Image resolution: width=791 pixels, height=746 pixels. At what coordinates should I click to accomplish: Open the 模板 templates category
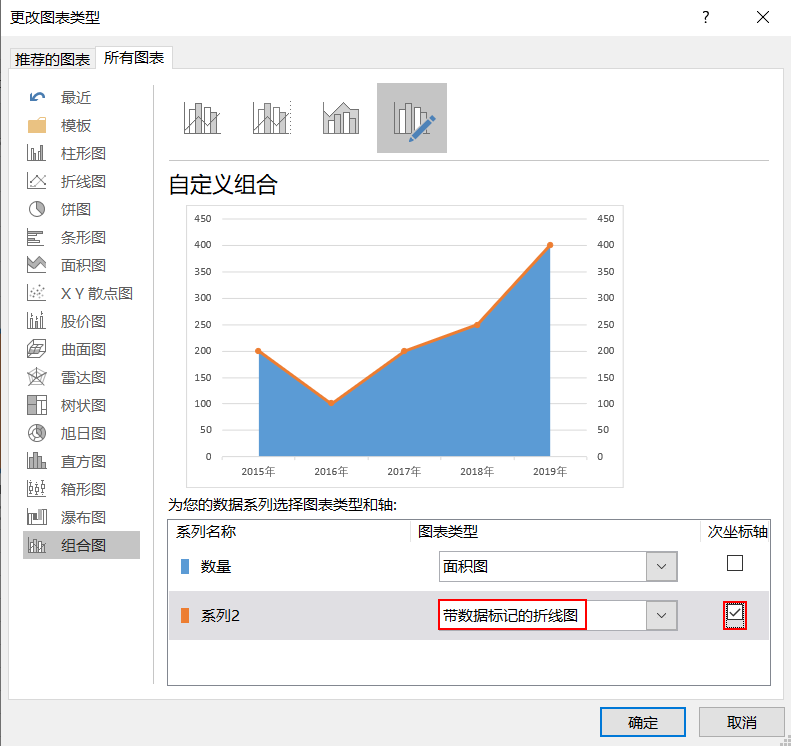81,125
